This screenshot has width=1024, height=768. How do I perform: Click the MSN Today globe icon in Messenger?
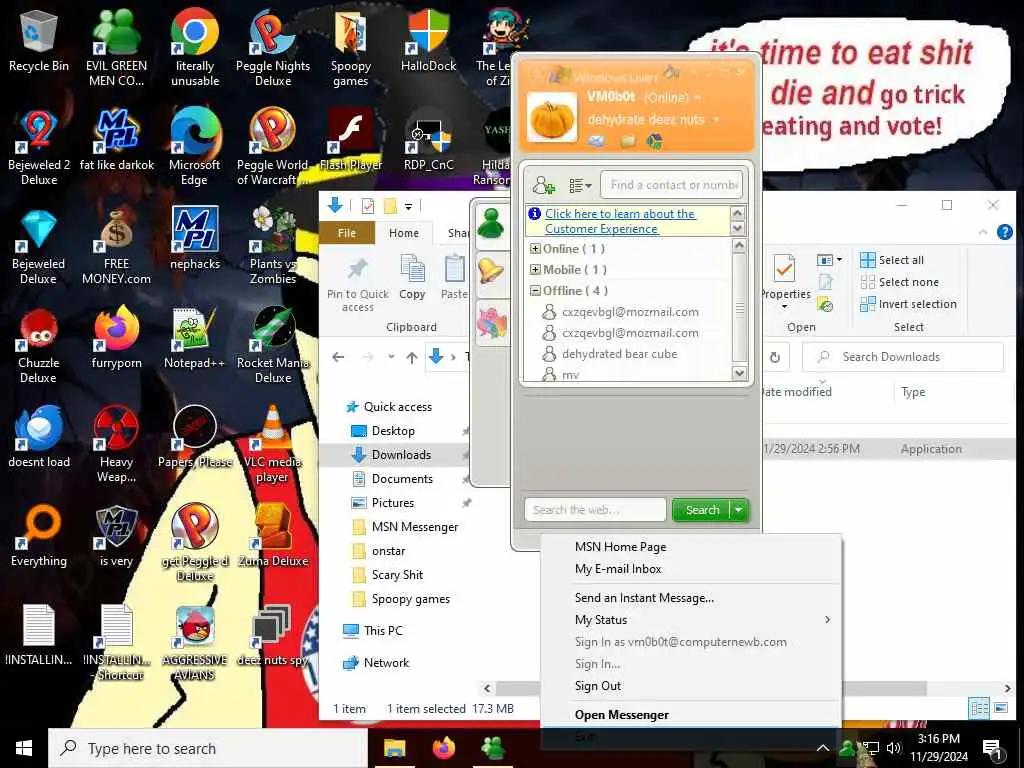tap(654, 141)
